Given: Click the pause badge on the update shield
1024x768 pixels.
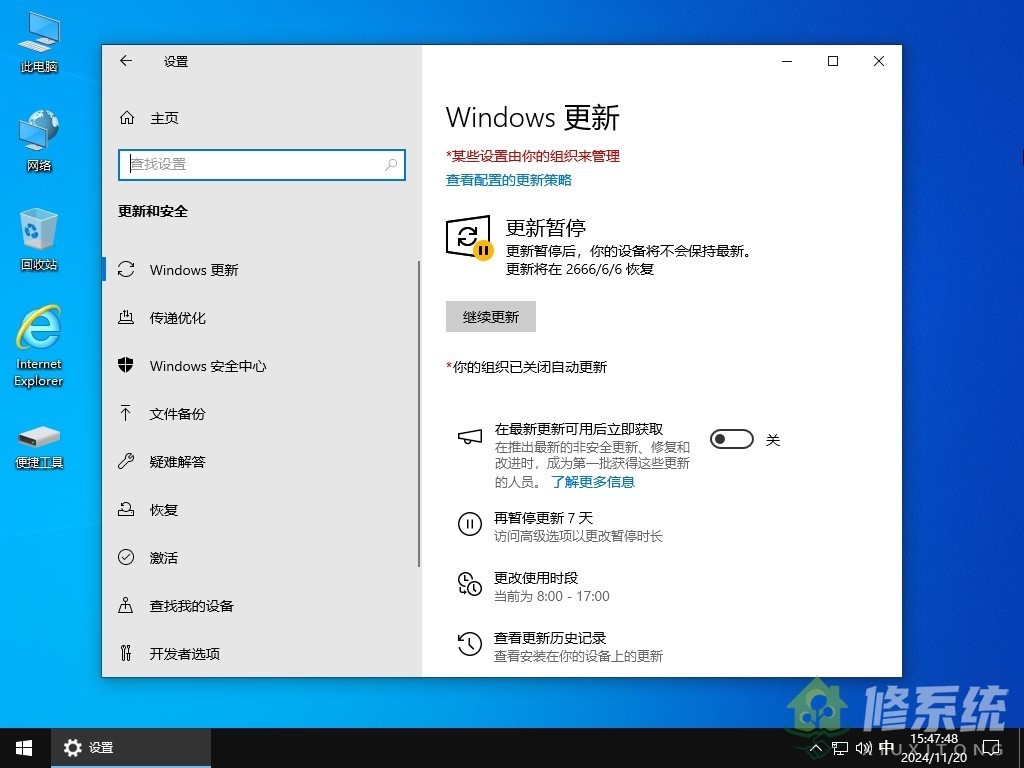Looking at the screenshot, I should pos(483,250).
